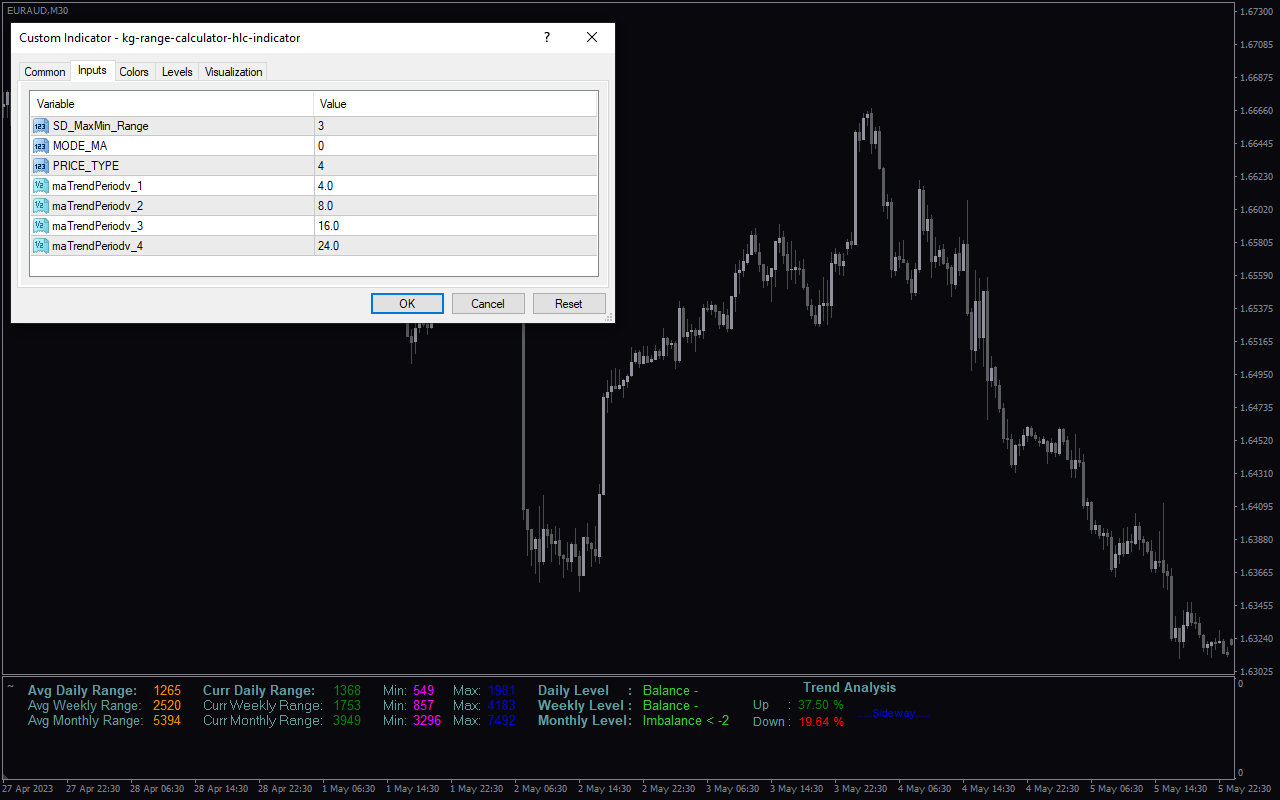The height and width of the screenshot is (800, 1280).
Task: Click the monthly Min value 3296
Action: coord(427,721)
